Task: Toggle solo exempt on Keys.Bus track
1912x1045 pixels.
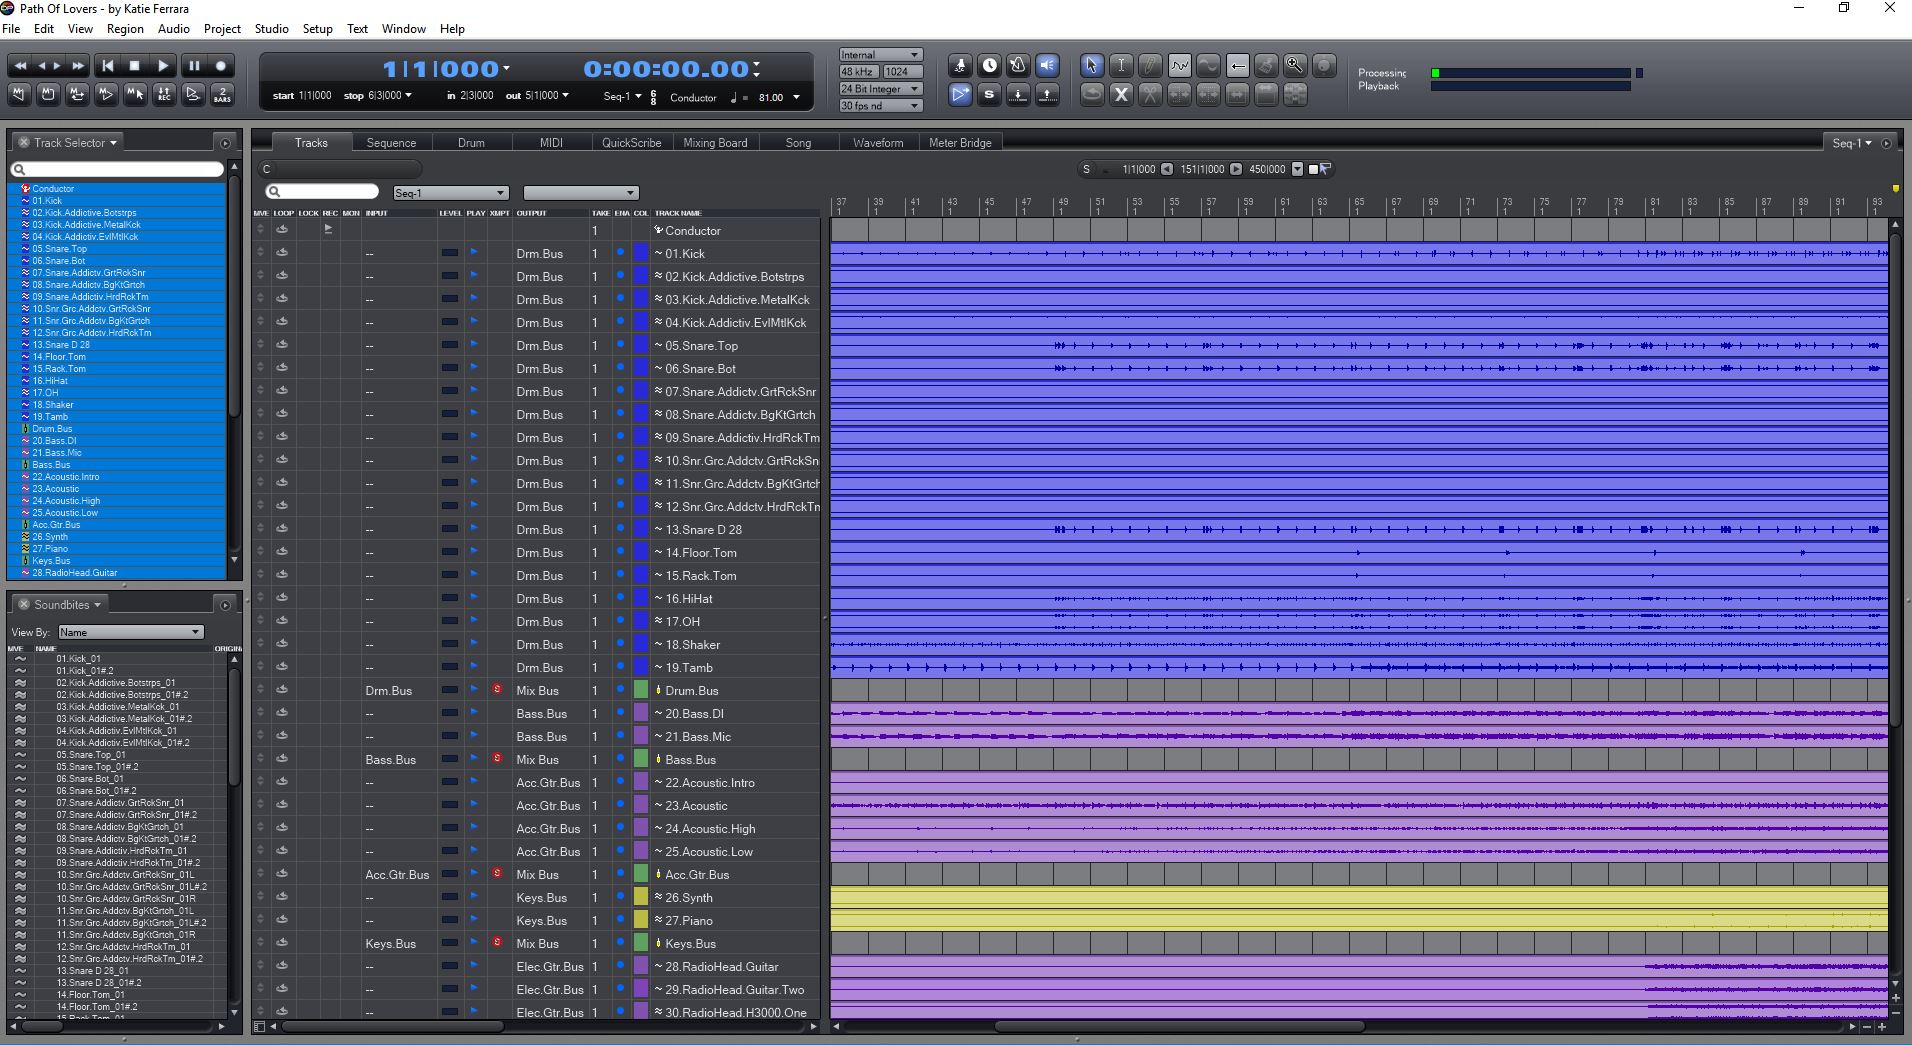Action: (x=497, y=942)
